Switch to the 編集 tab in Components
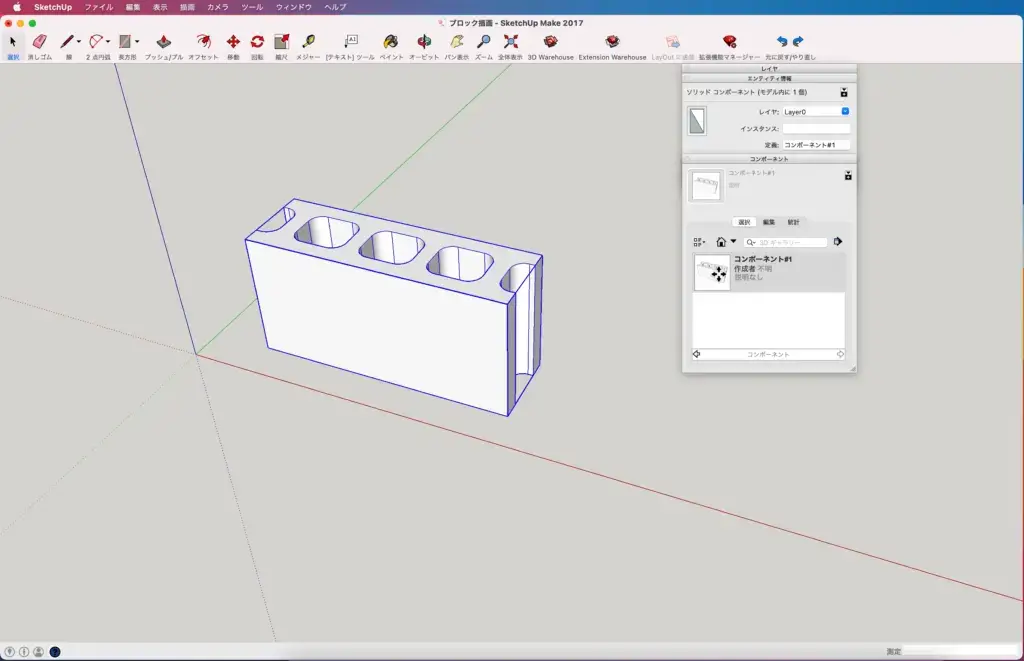 click(x=769, y=222)
